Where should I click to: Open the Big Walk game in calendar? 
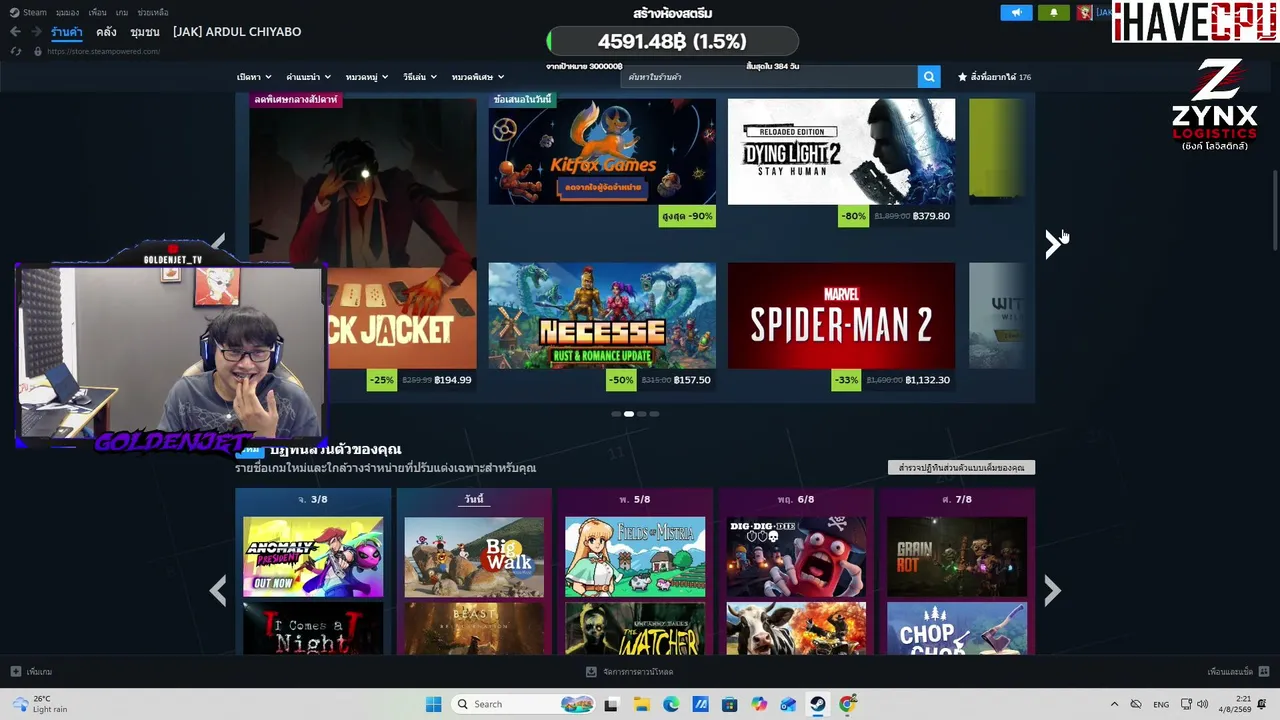point(474,557)
